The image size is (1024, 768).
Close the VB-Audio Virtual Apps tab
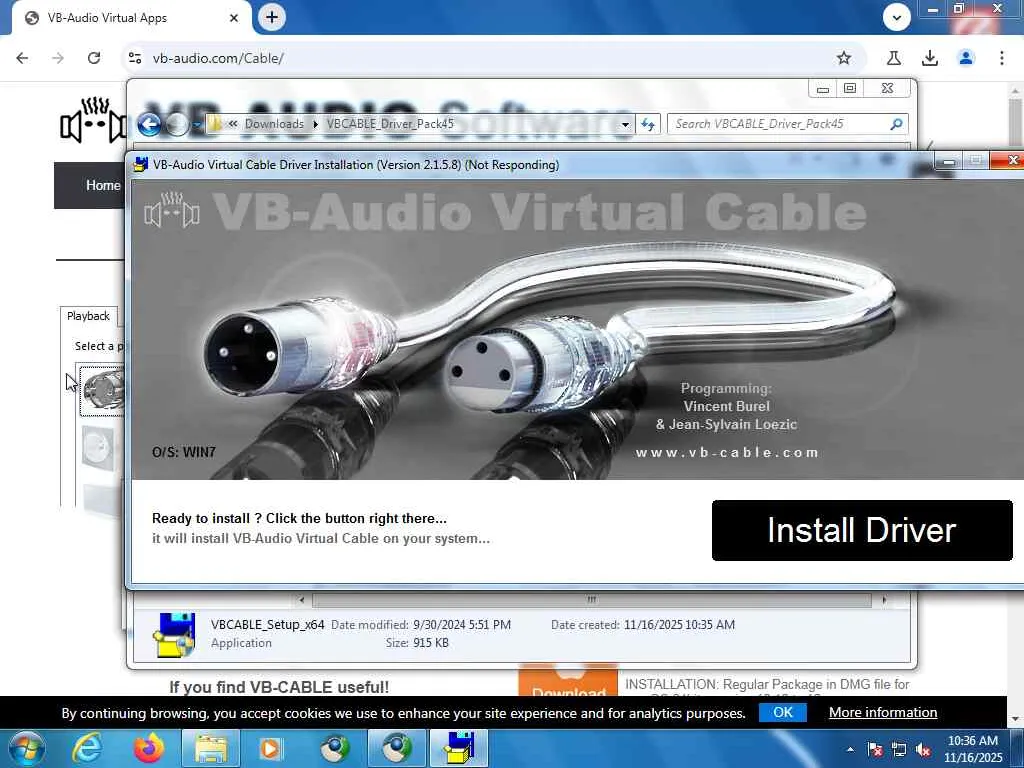pyautogui.click(x=234, y=18)
